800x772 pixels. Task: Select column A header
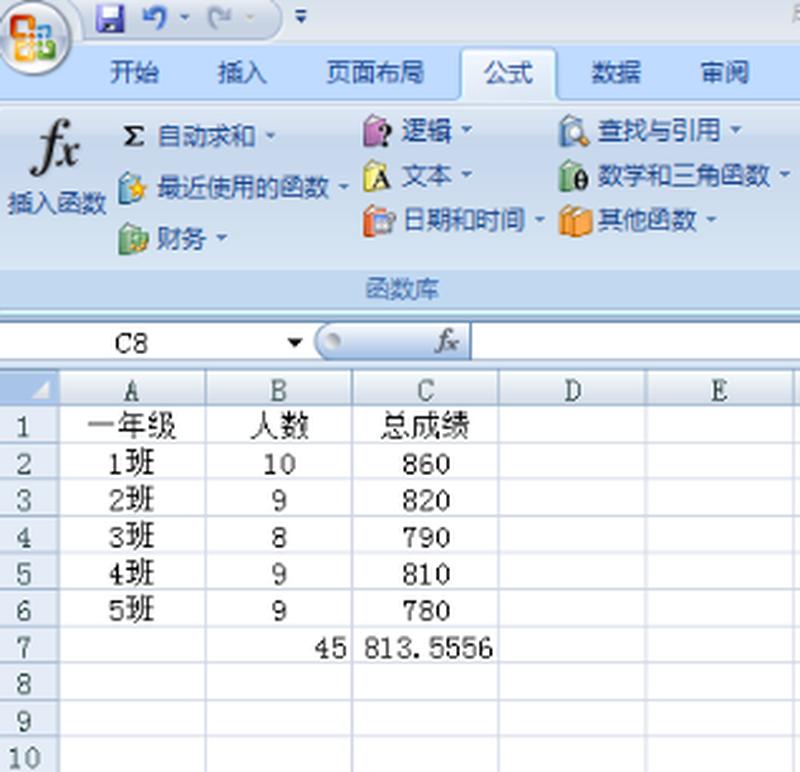pyautogui.click(x=132, y=390)
